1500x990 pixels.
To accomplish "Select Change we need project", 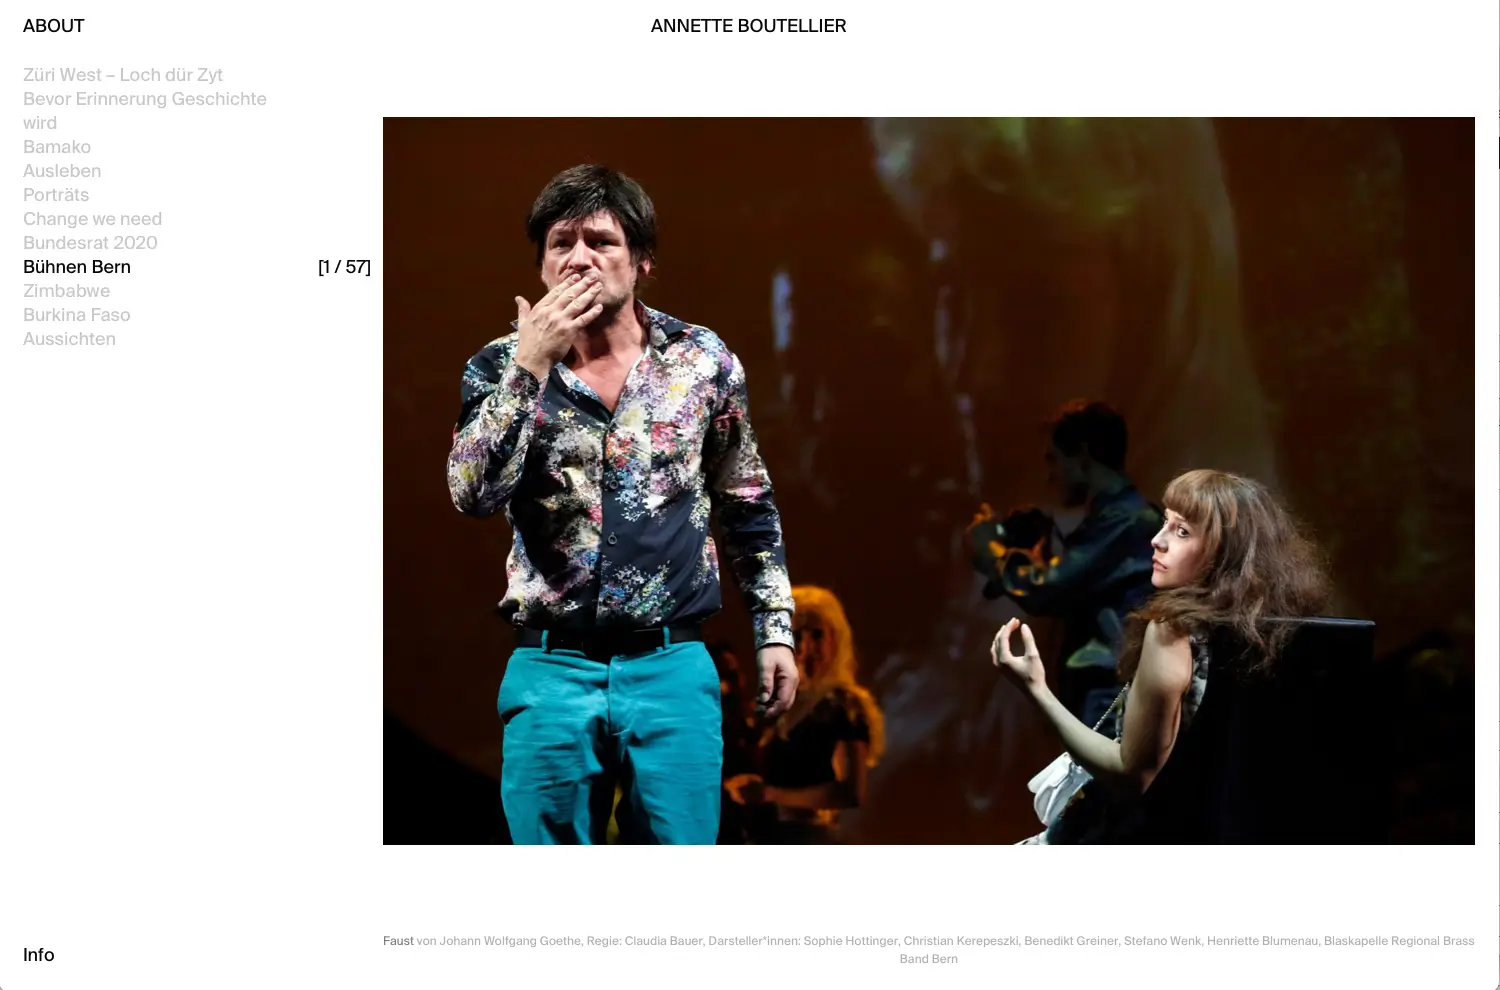I will [92, 219].
